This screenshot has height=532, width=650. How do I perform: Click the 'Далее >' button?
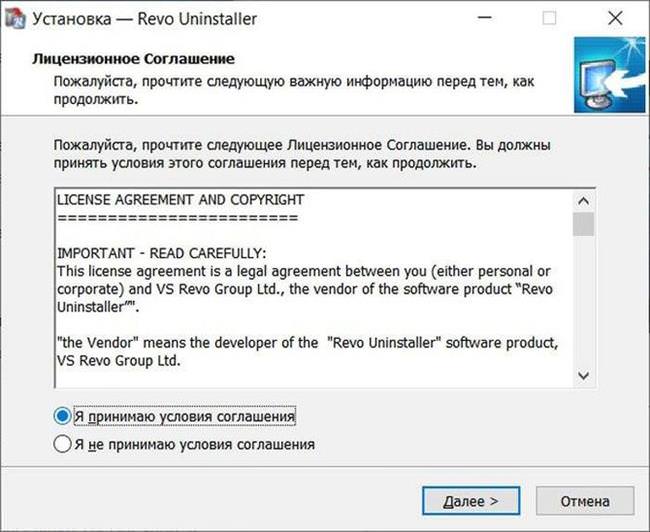pos(471,501)
